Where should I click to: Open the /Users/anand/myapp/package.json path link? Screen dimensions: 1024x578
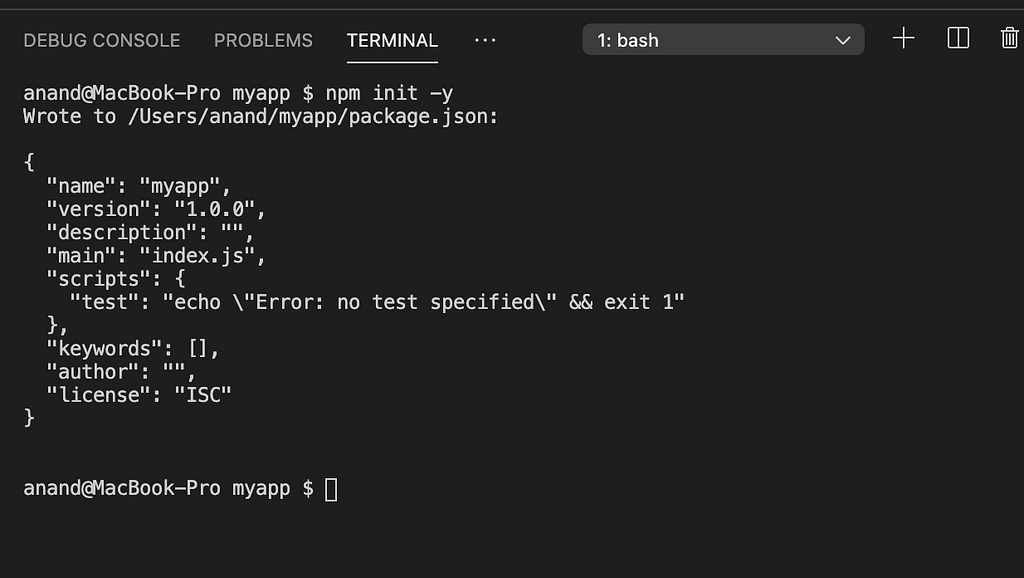pos(313,117)
